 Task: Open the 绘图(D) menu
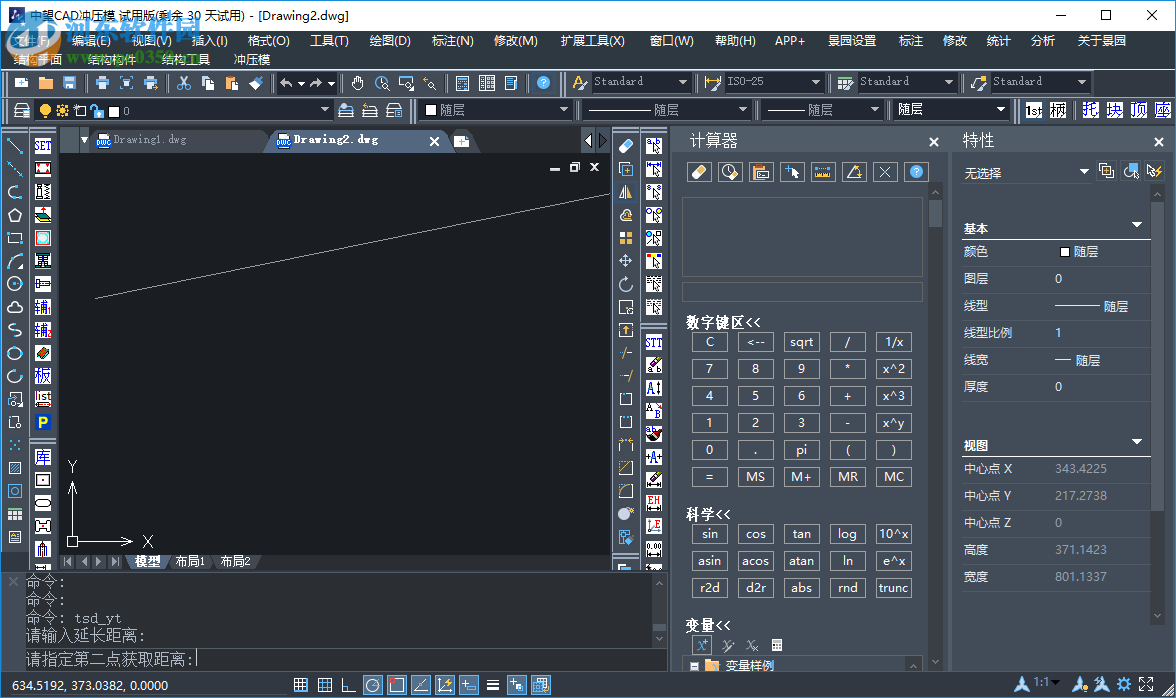(390, 41)
